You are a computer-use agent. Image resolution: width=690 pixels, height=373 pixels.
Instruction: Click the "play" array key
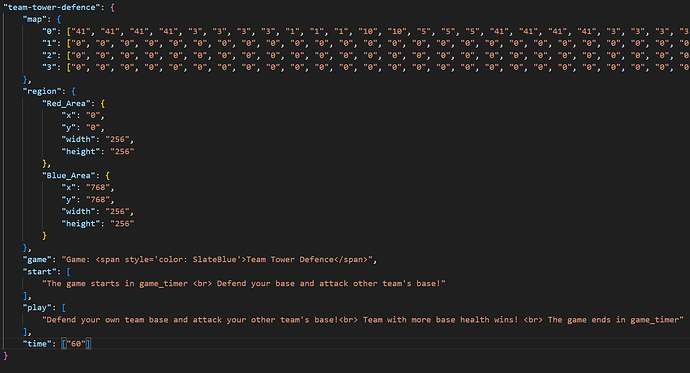(x=37, y=307)
